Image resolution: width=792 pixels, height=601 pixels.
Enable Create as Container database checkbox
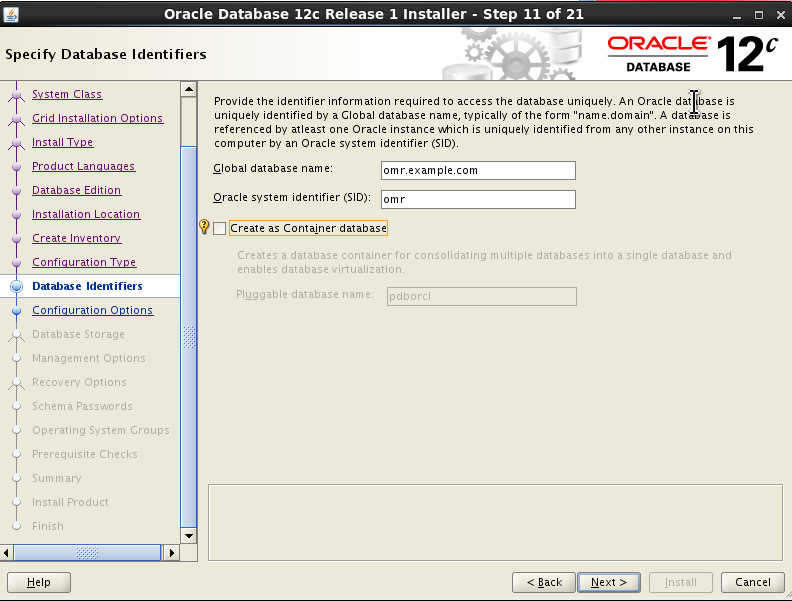(220, 228)
